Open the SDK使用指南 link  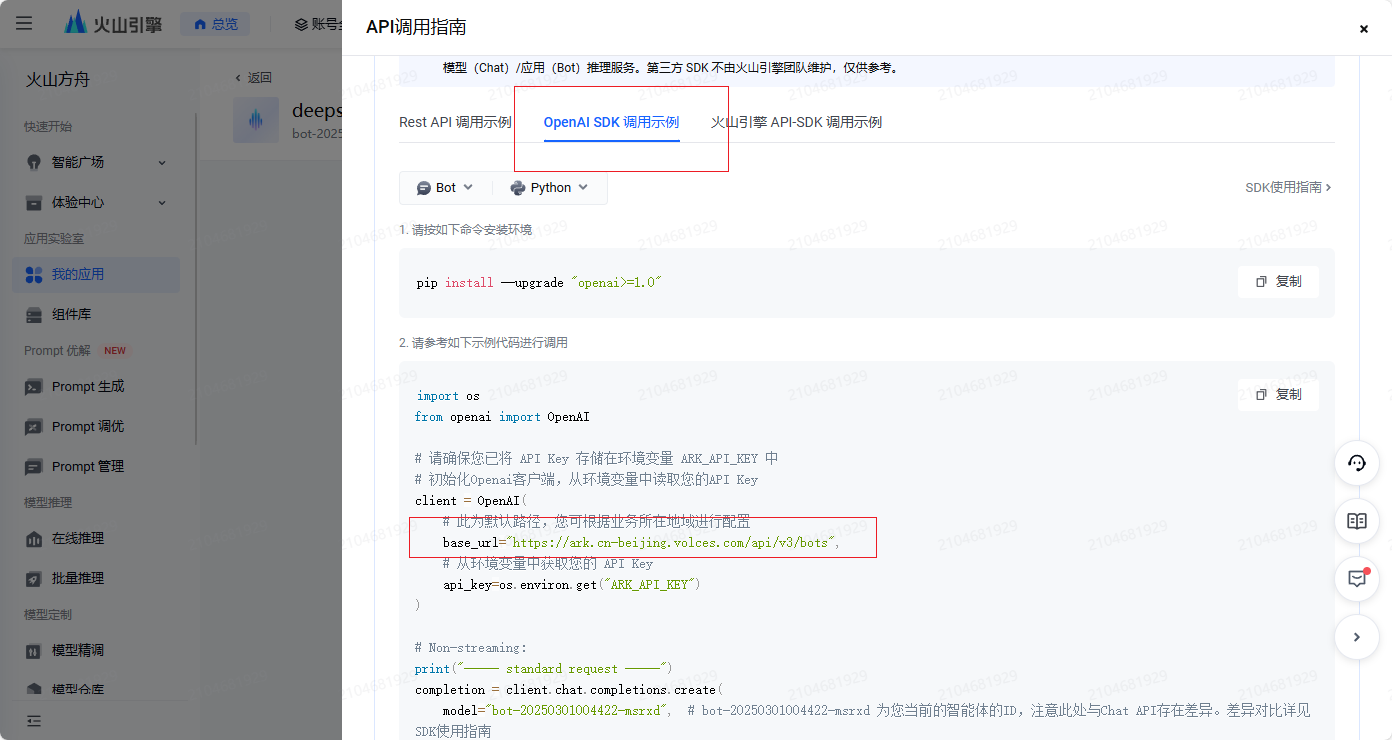[1288, 187]
